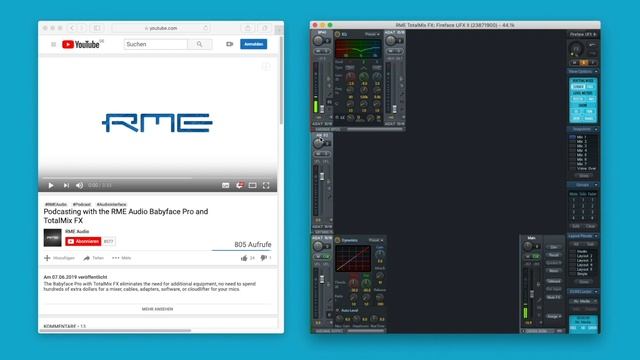
Task: Open the YouTube hamburger guide menu
Action: click(x=53, y=44)
